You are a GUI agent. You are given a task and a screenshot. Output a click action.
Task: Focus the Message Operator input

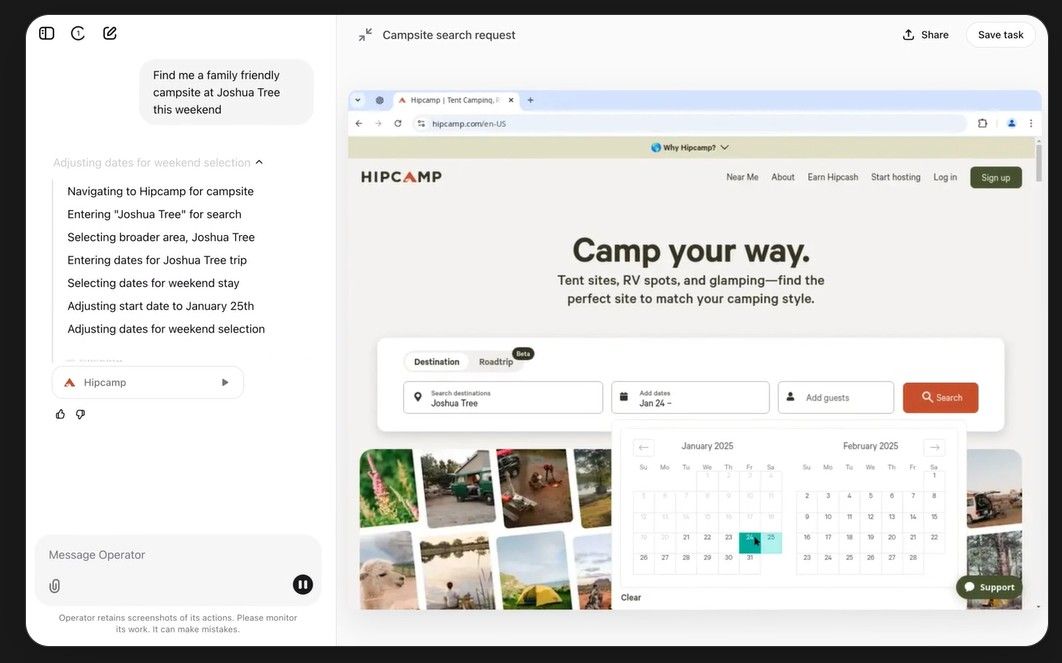click(x=177, y=555)
